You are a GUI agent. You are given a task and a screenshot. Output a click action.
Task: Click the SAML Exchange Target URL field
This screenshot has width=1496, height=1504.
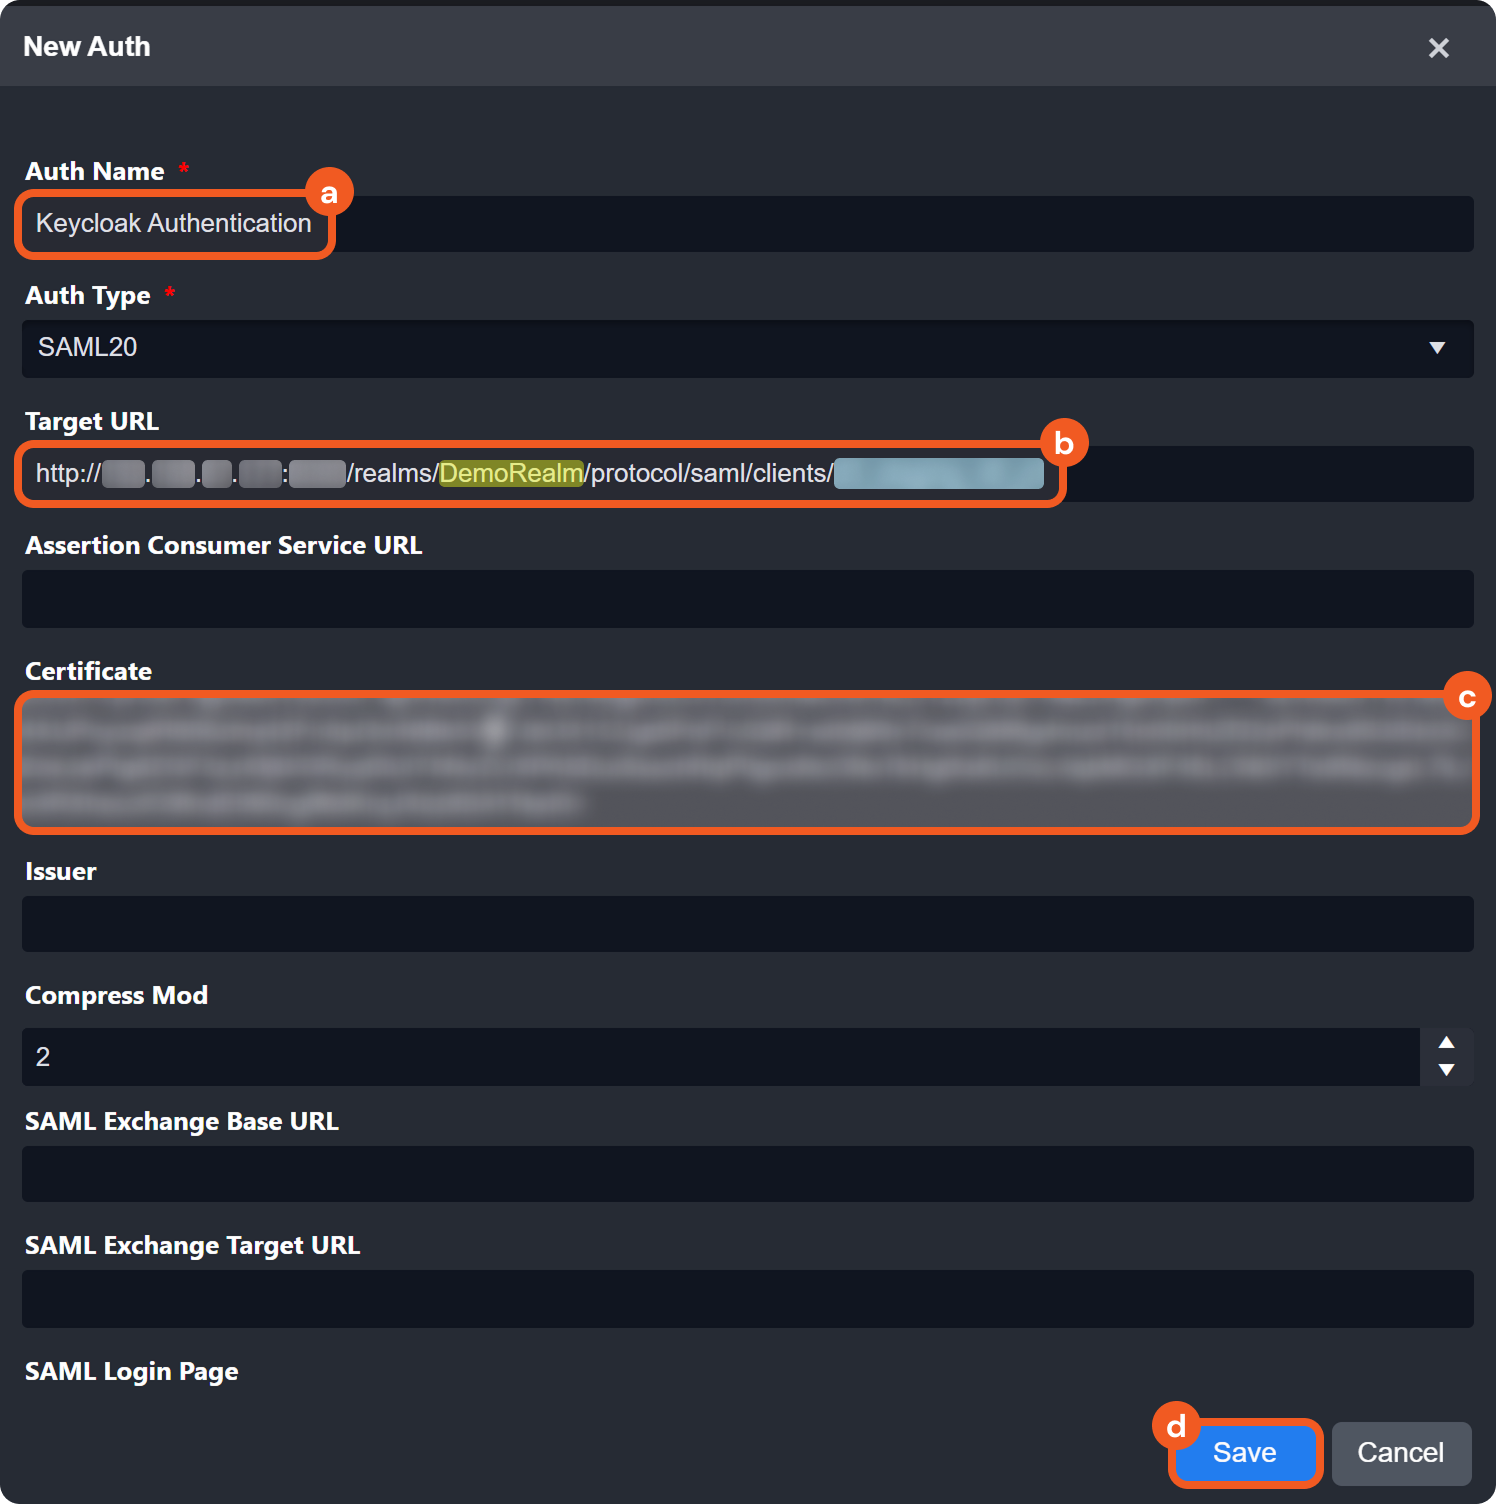(x=747, y=1299)
